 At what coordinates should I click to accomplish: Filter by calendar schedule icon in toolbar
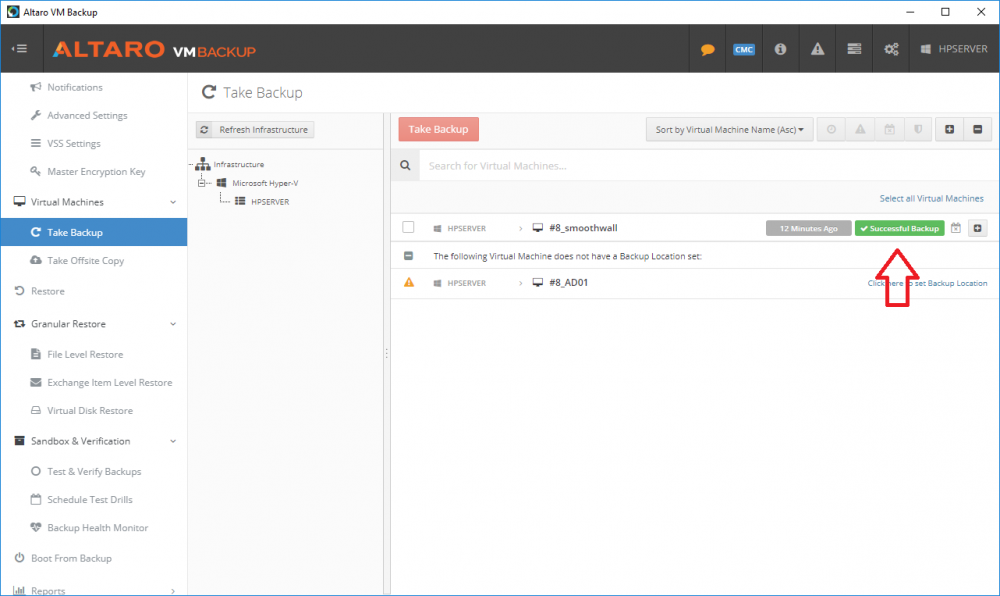889,129
